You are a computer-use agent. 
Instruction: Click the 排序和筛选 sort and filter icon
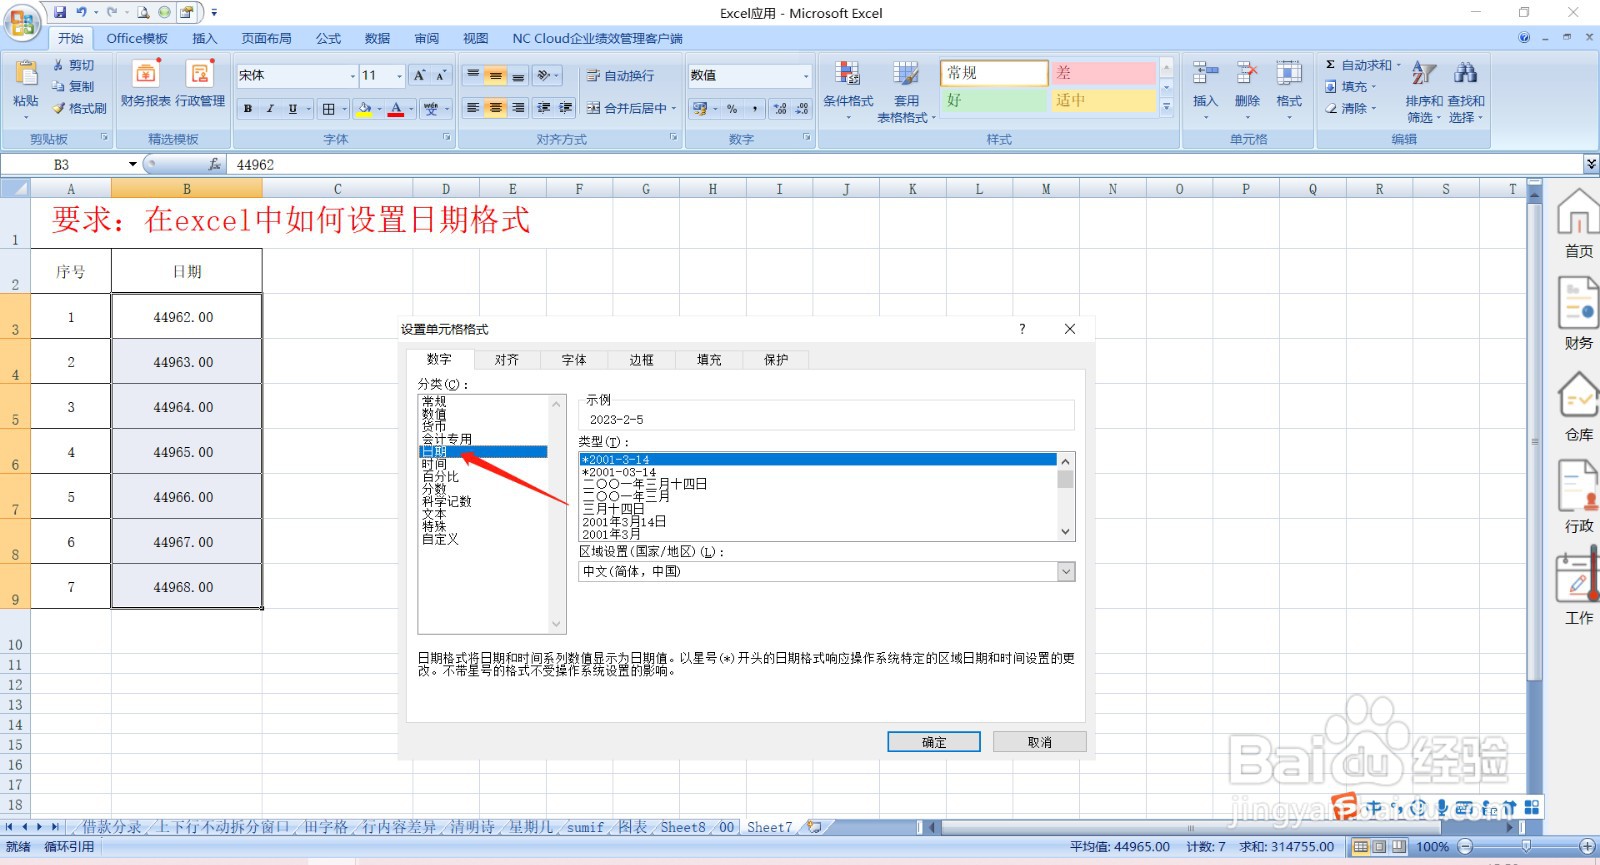tap(1424, 74)
